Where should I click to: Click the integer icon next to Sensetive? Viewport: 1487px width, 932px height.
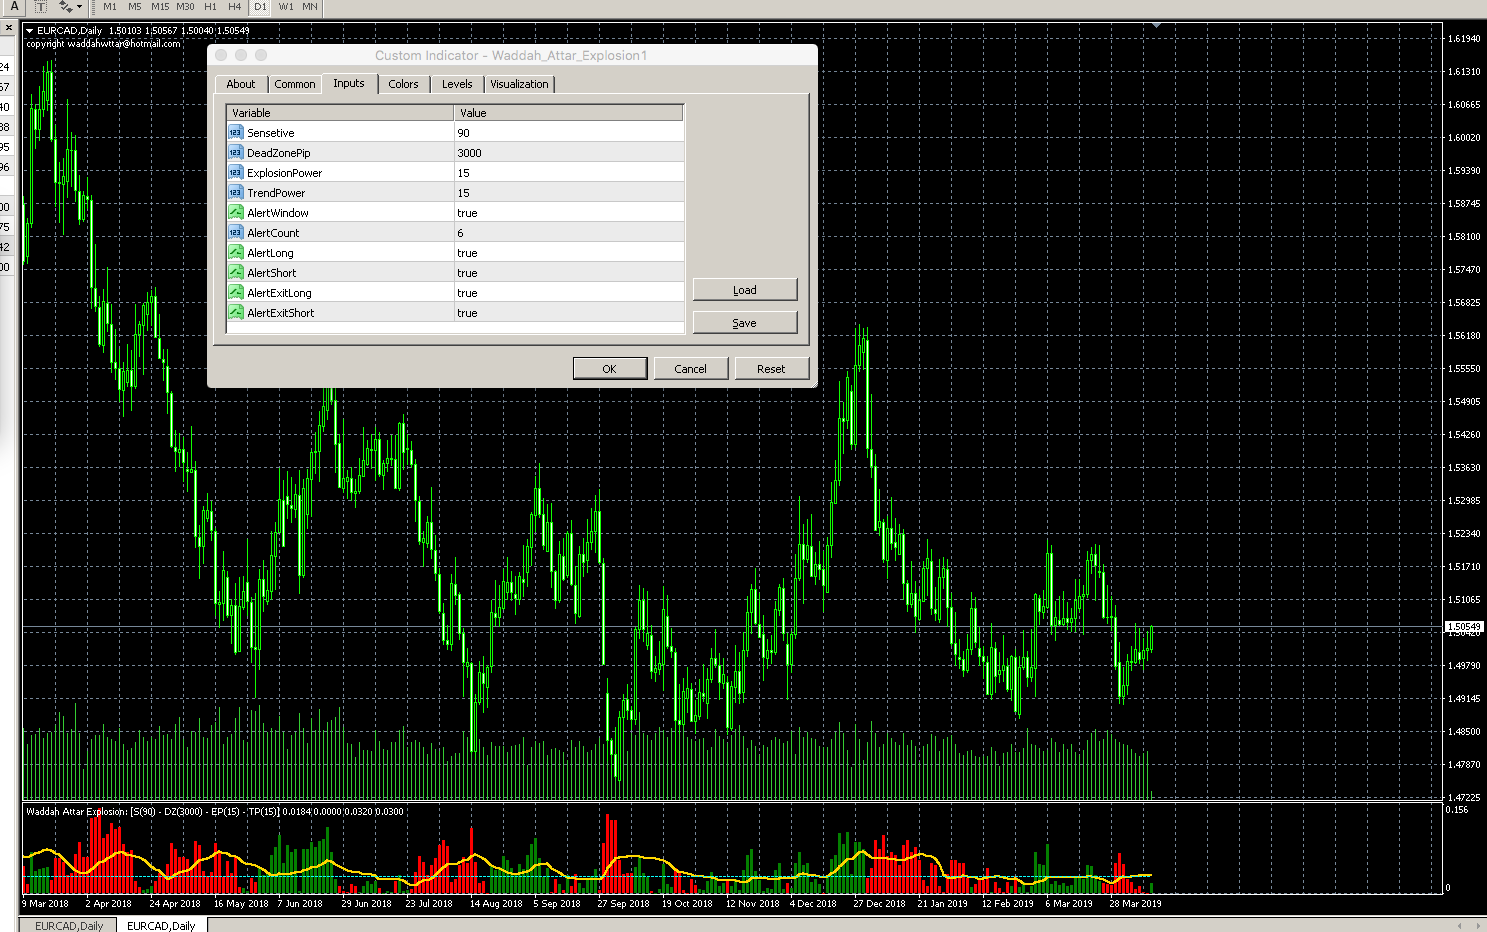[x=236, y=133]
